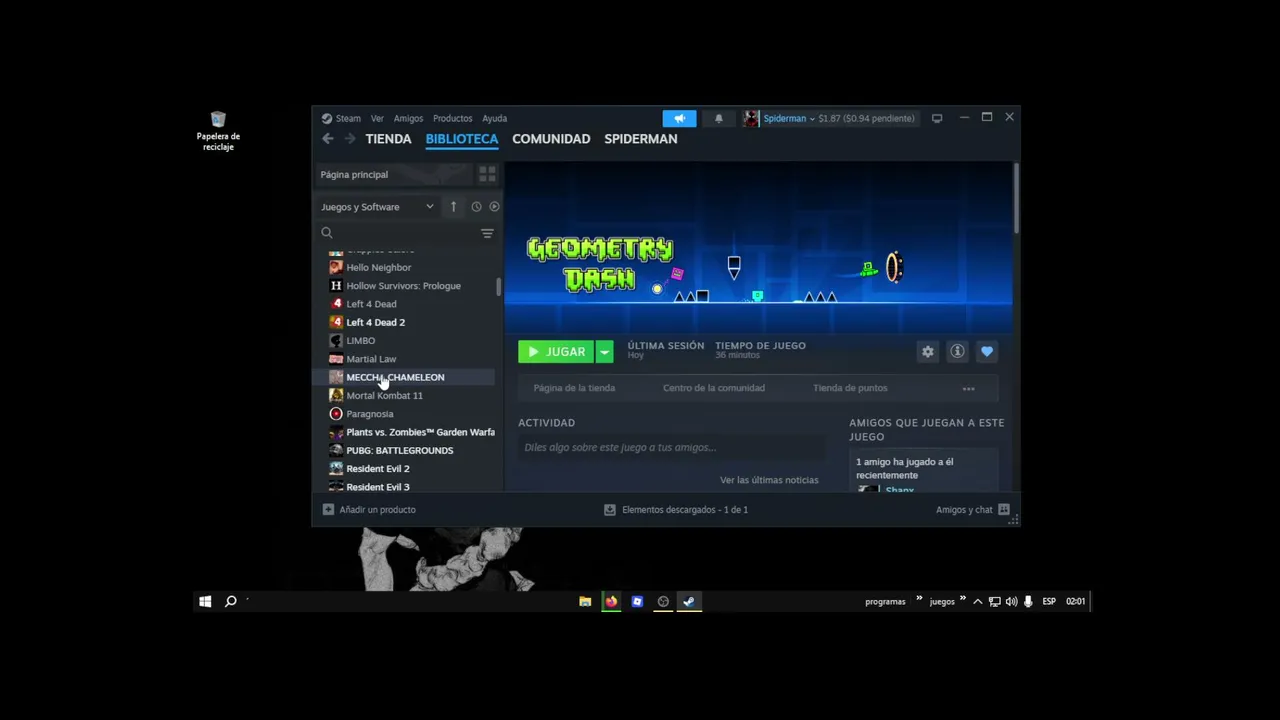This screenshot has height=720, width=1280.
Task: Click the recent clock icon in library filter
Action: pyautogui.click(x=476, y=207)
